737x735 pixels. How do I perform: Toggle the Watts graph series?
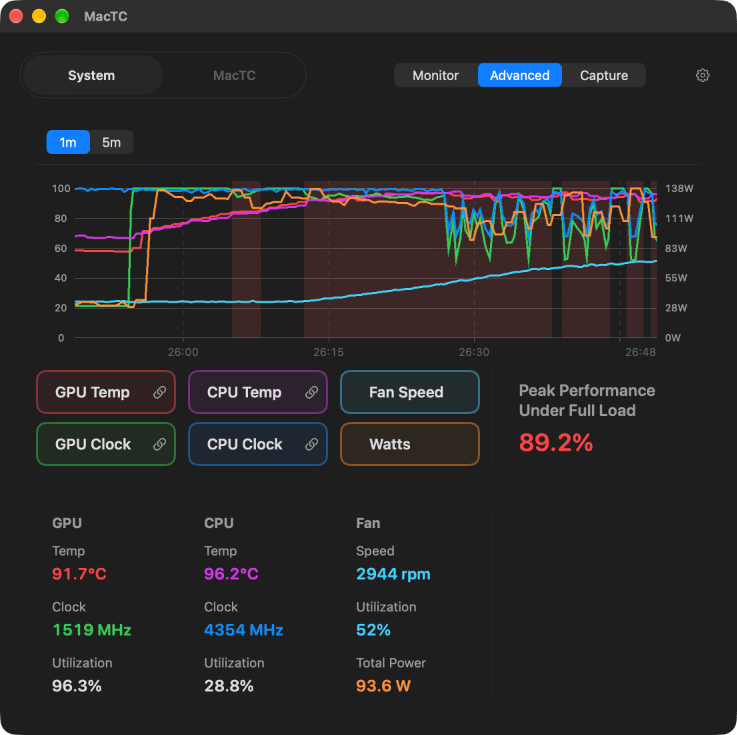[x=409, y=444]
